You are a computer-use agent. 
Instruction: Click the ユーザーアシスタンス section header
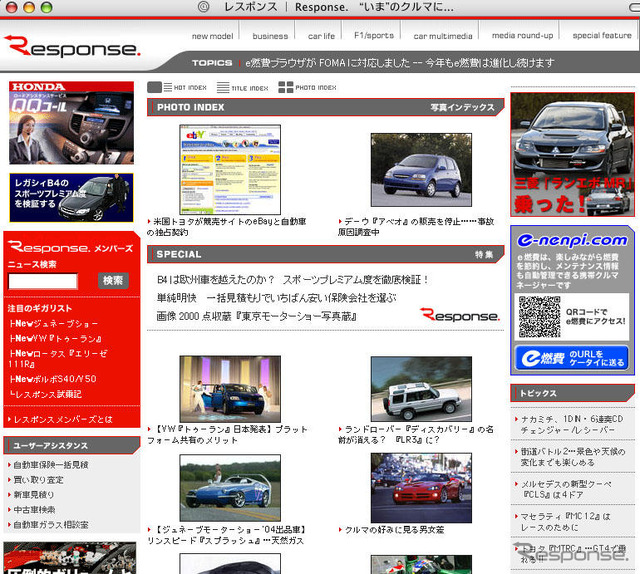pyautogui.click(x=71, y=445)
